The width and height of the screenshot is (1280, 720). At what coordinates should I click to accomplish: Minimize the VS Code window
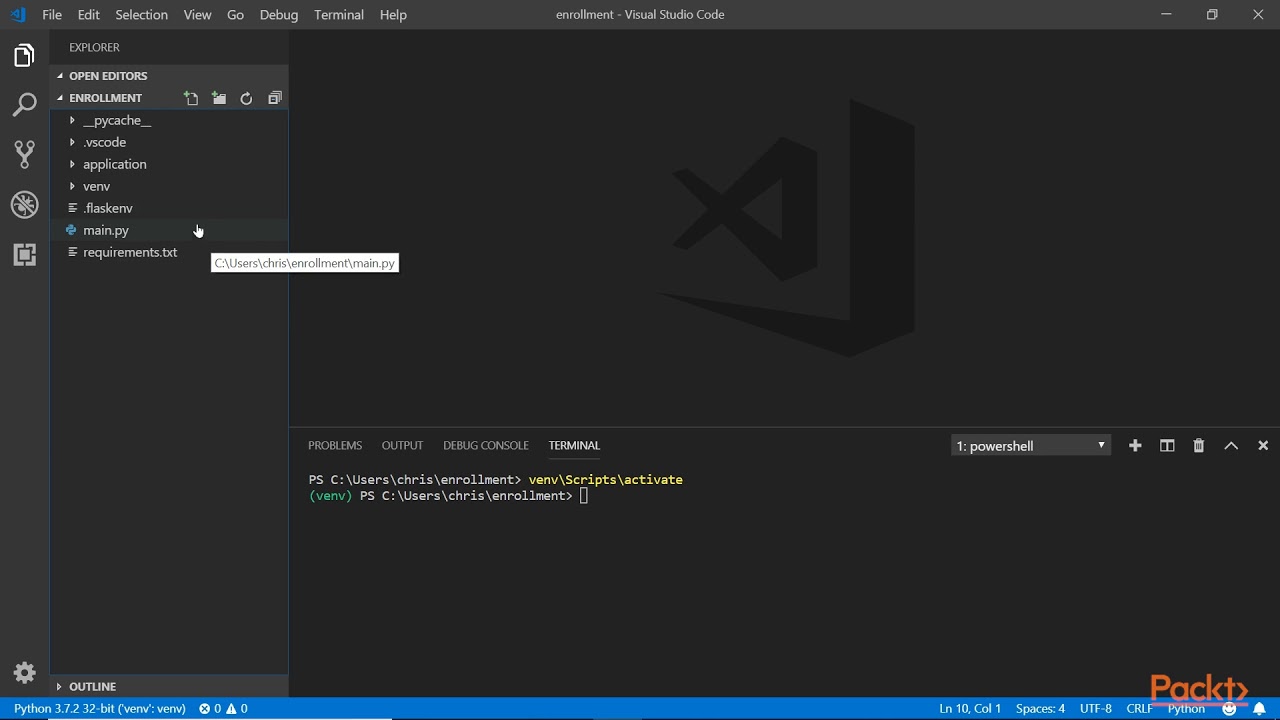click(1166, 15)
